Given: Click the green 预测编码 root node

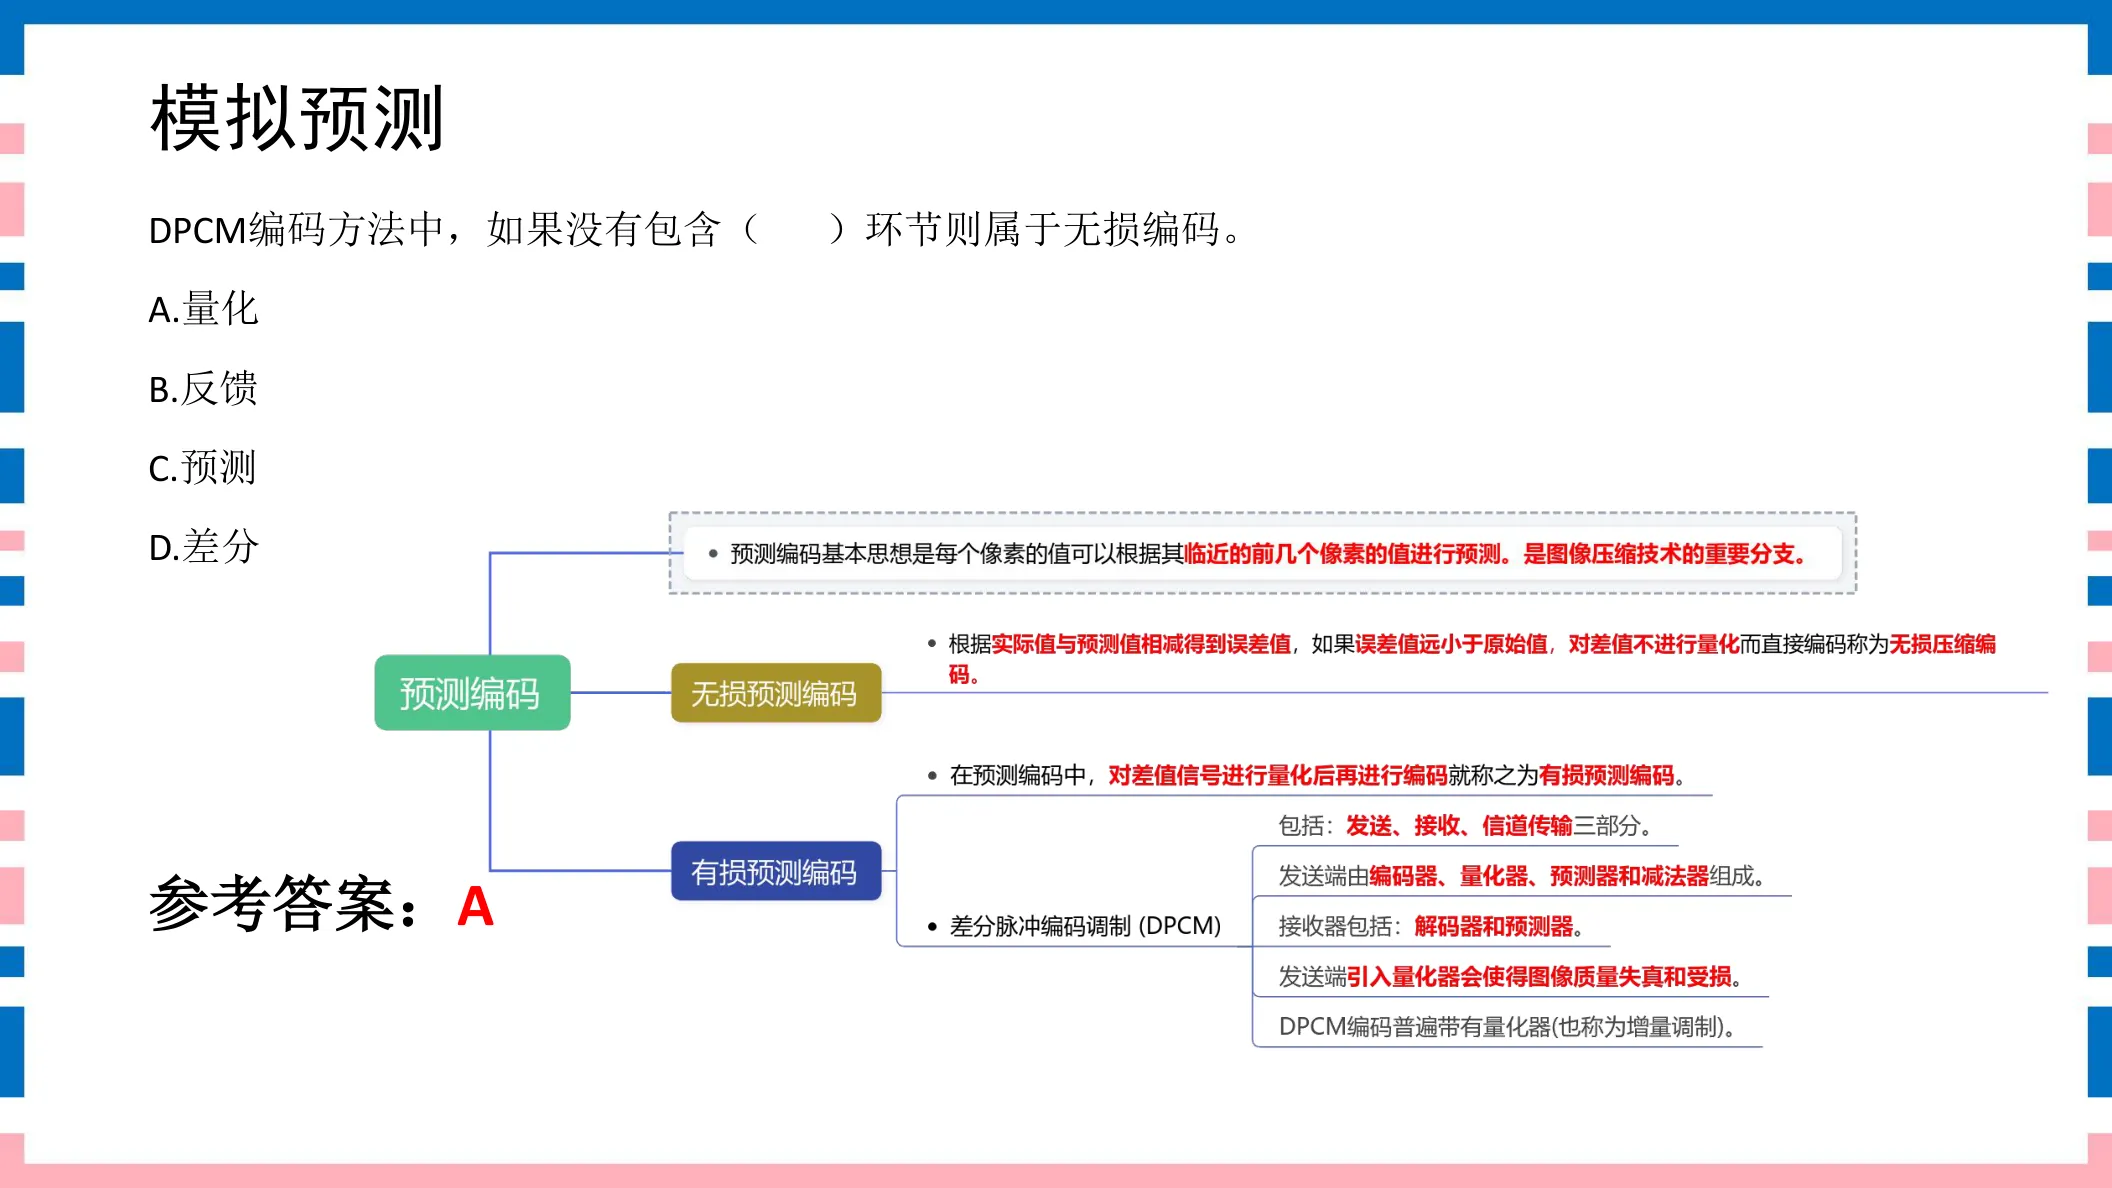Looking at the screenshot, I should 472,693.
